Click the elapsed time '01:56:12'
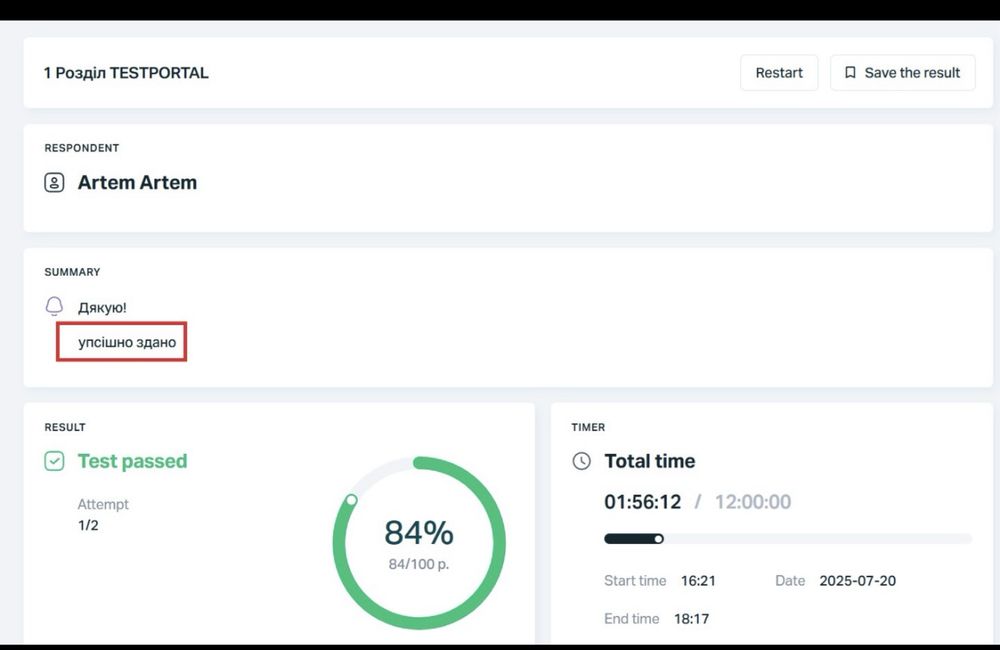The width and height of the screenshot is (1000, 650). 643,502
